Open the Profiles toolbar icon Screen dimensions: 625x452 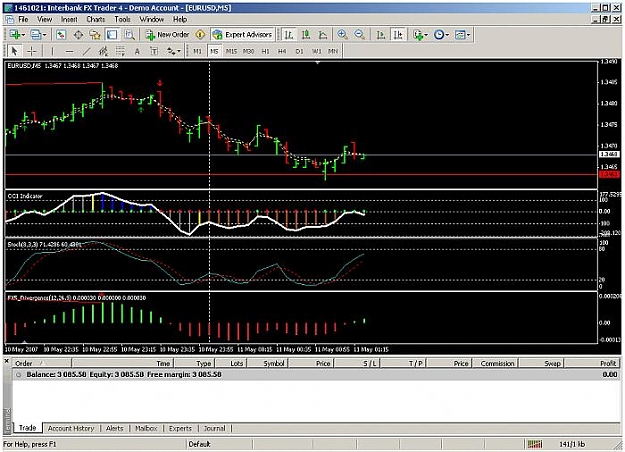36,35
